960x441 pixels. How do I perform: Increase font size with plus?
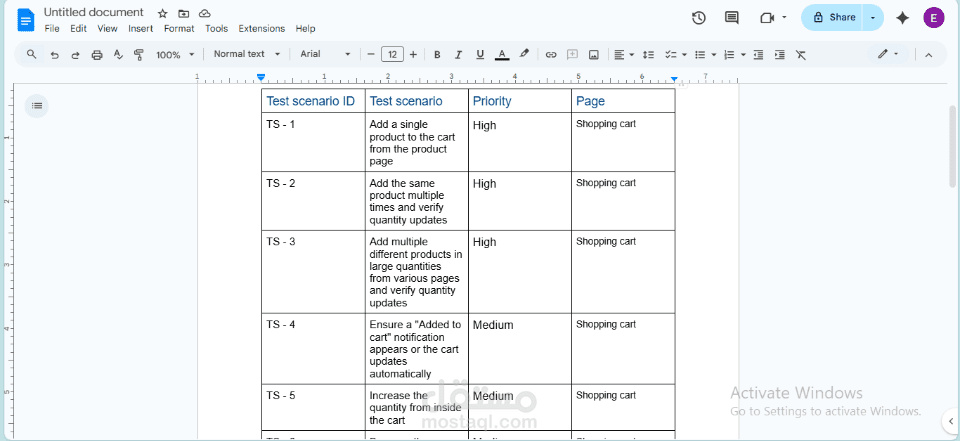pyautogui.click(x=413, y=55)
